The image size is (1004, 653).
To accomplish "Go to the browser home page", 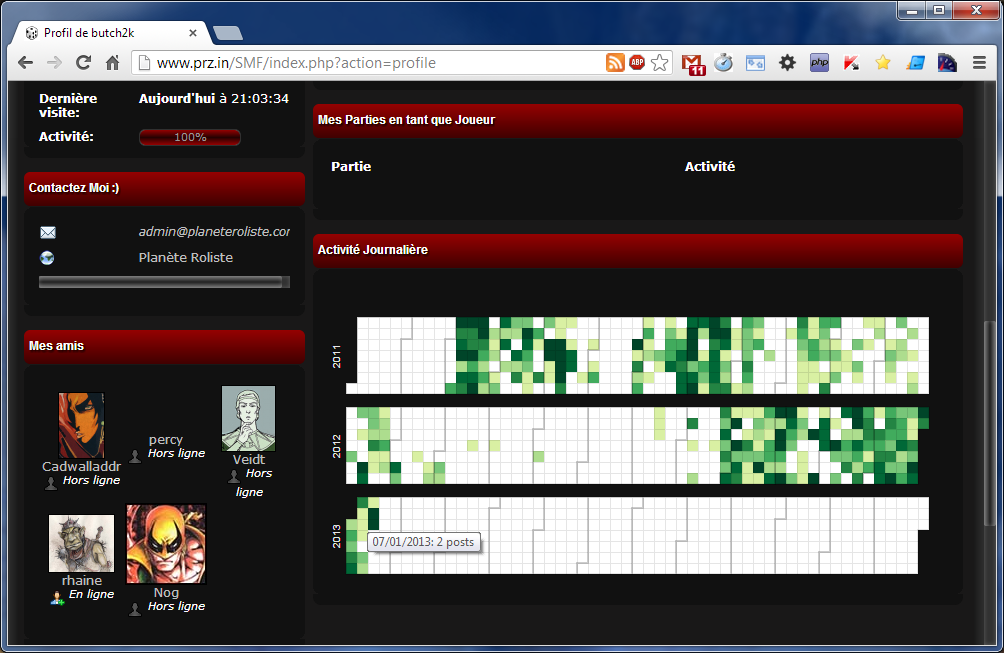I will tap(113, 63).
